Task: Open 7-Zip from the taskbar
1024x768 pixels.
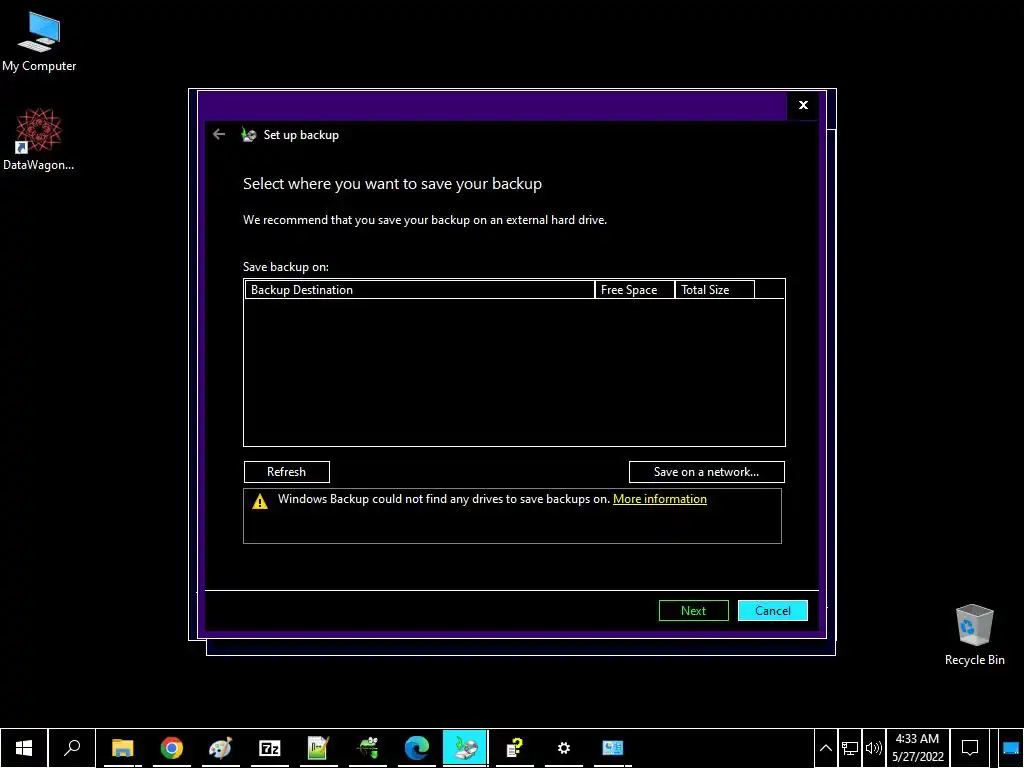Action: click(270, 748)
